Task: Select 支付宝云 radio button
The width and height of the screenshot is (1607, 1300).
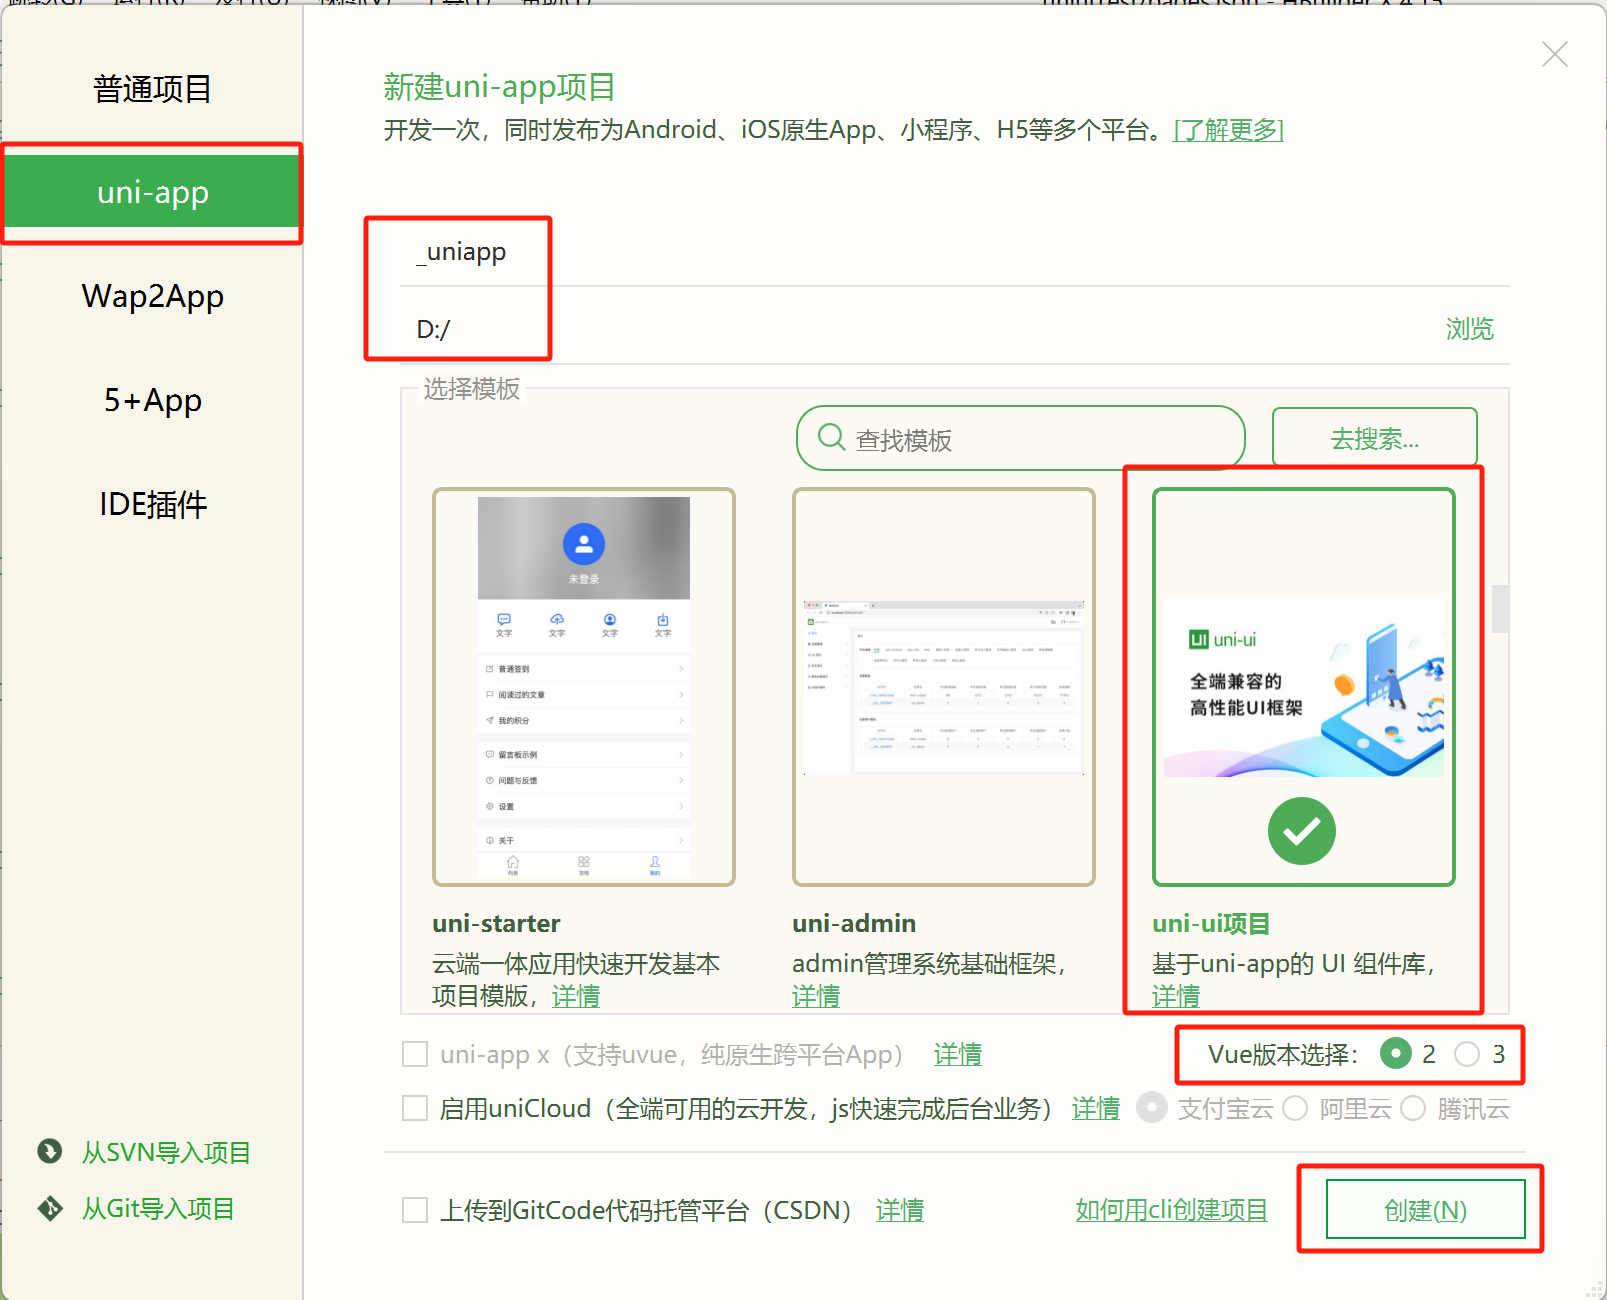Action: click(1152, 1107)
